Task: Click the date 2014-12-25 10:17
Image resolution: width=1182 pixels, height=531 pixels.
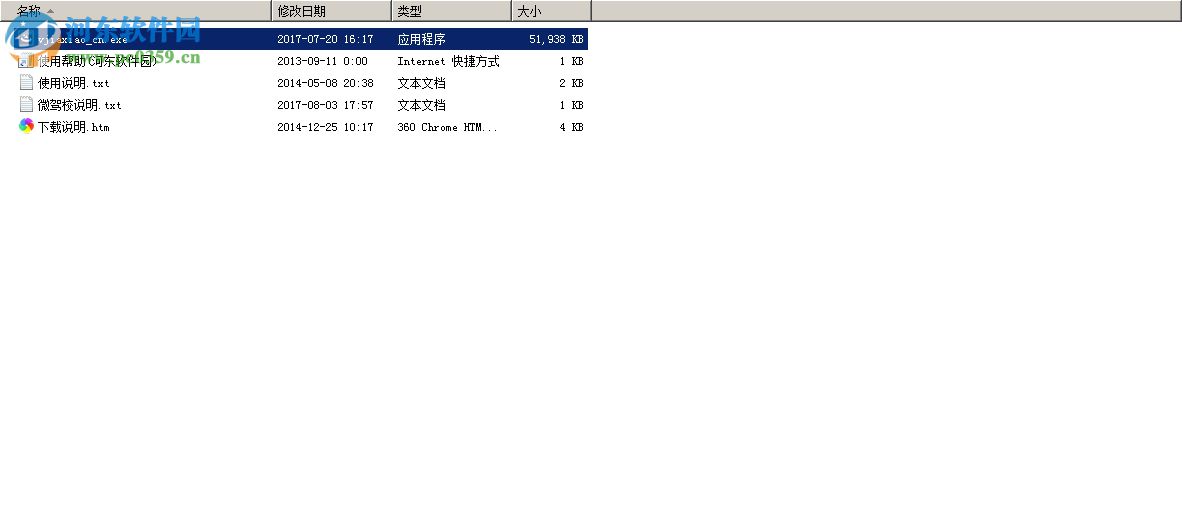Action: (326, 127)
